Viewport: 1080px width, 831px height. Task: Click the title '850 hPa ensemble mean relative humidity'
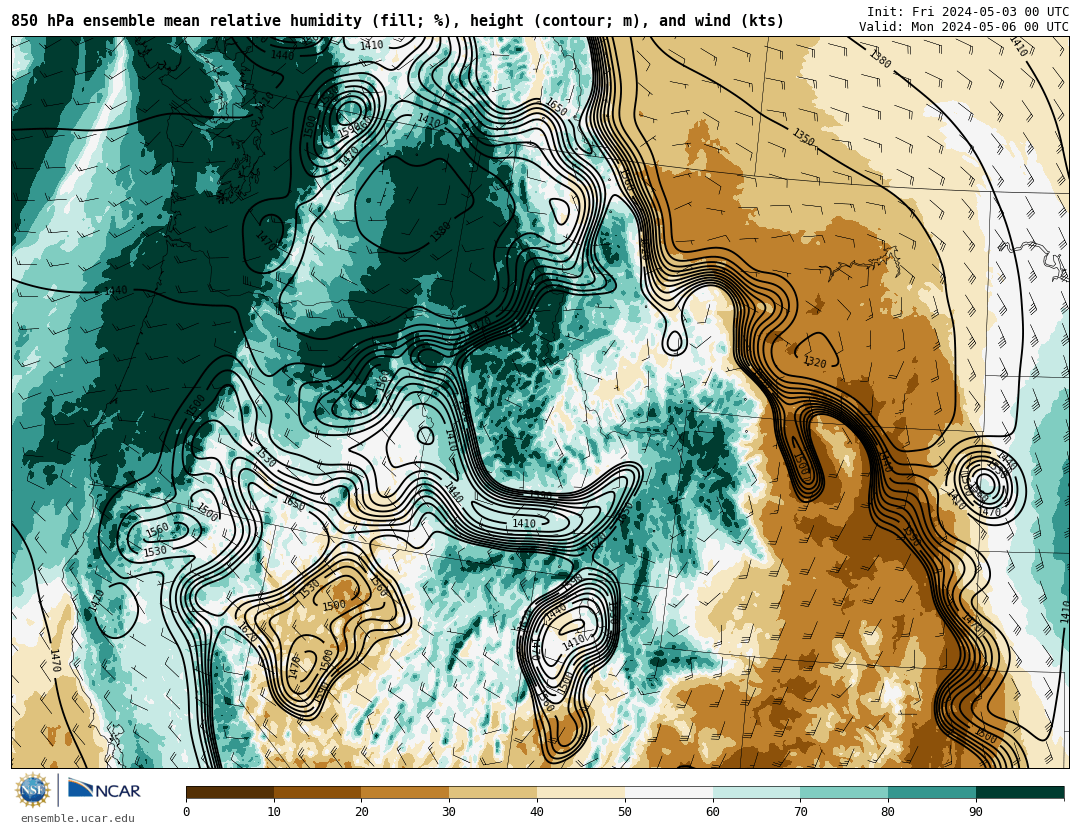tap(187, 21)
